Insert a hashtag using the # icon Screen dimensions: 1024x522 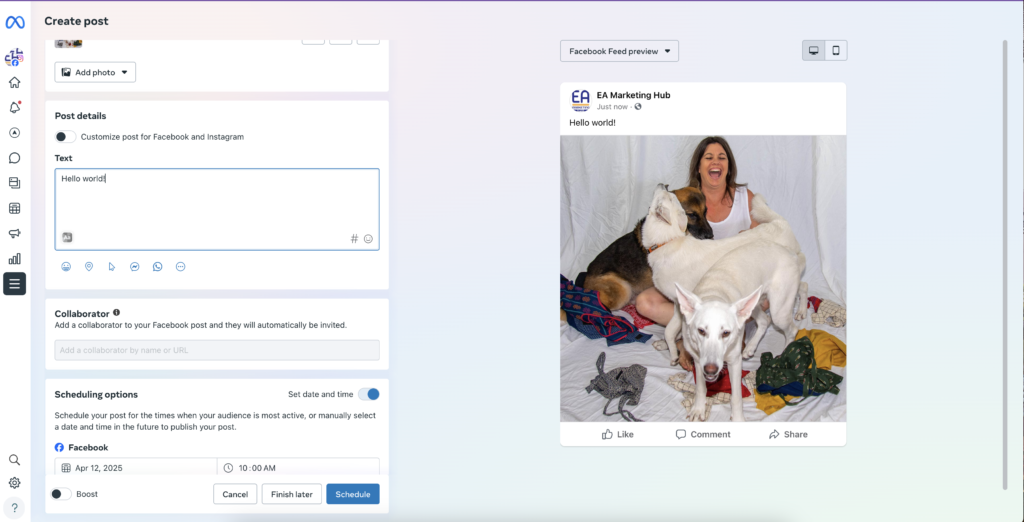355,239
